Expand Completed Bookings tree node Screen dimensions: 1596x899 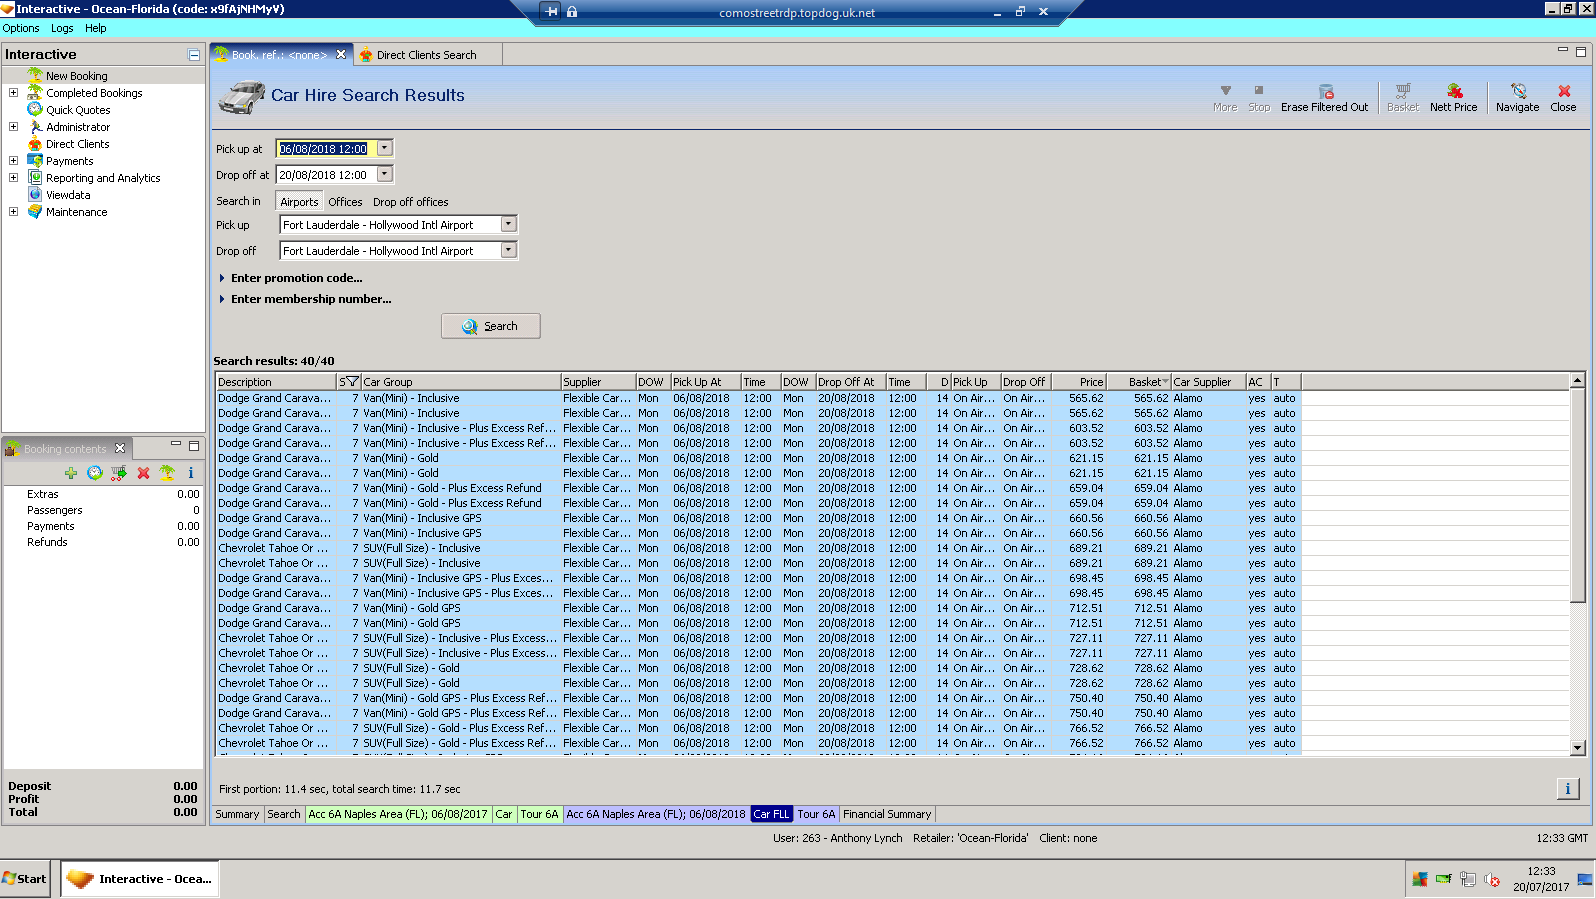pyautogui.click(x=13, y=92)
